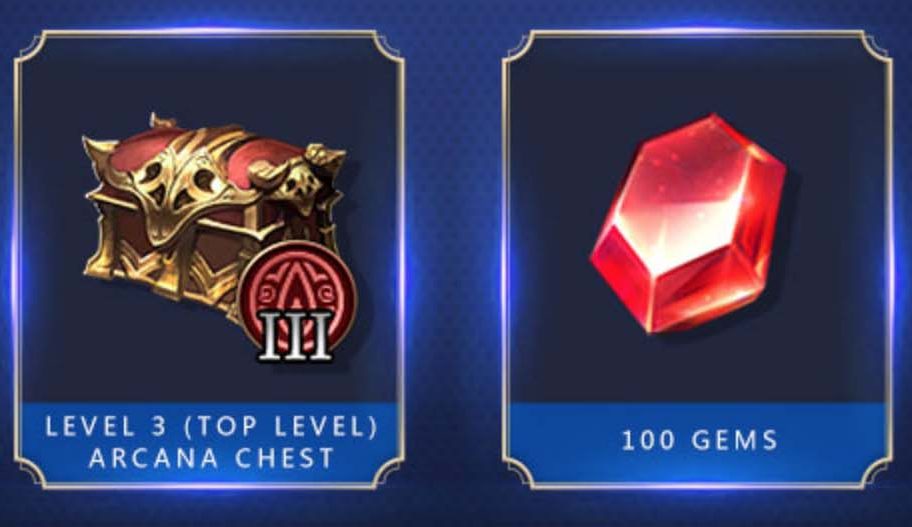The height and width of the screenshot is (527, 912).
Task: Select the "100 GEMS" label
Action: (700, 440)
